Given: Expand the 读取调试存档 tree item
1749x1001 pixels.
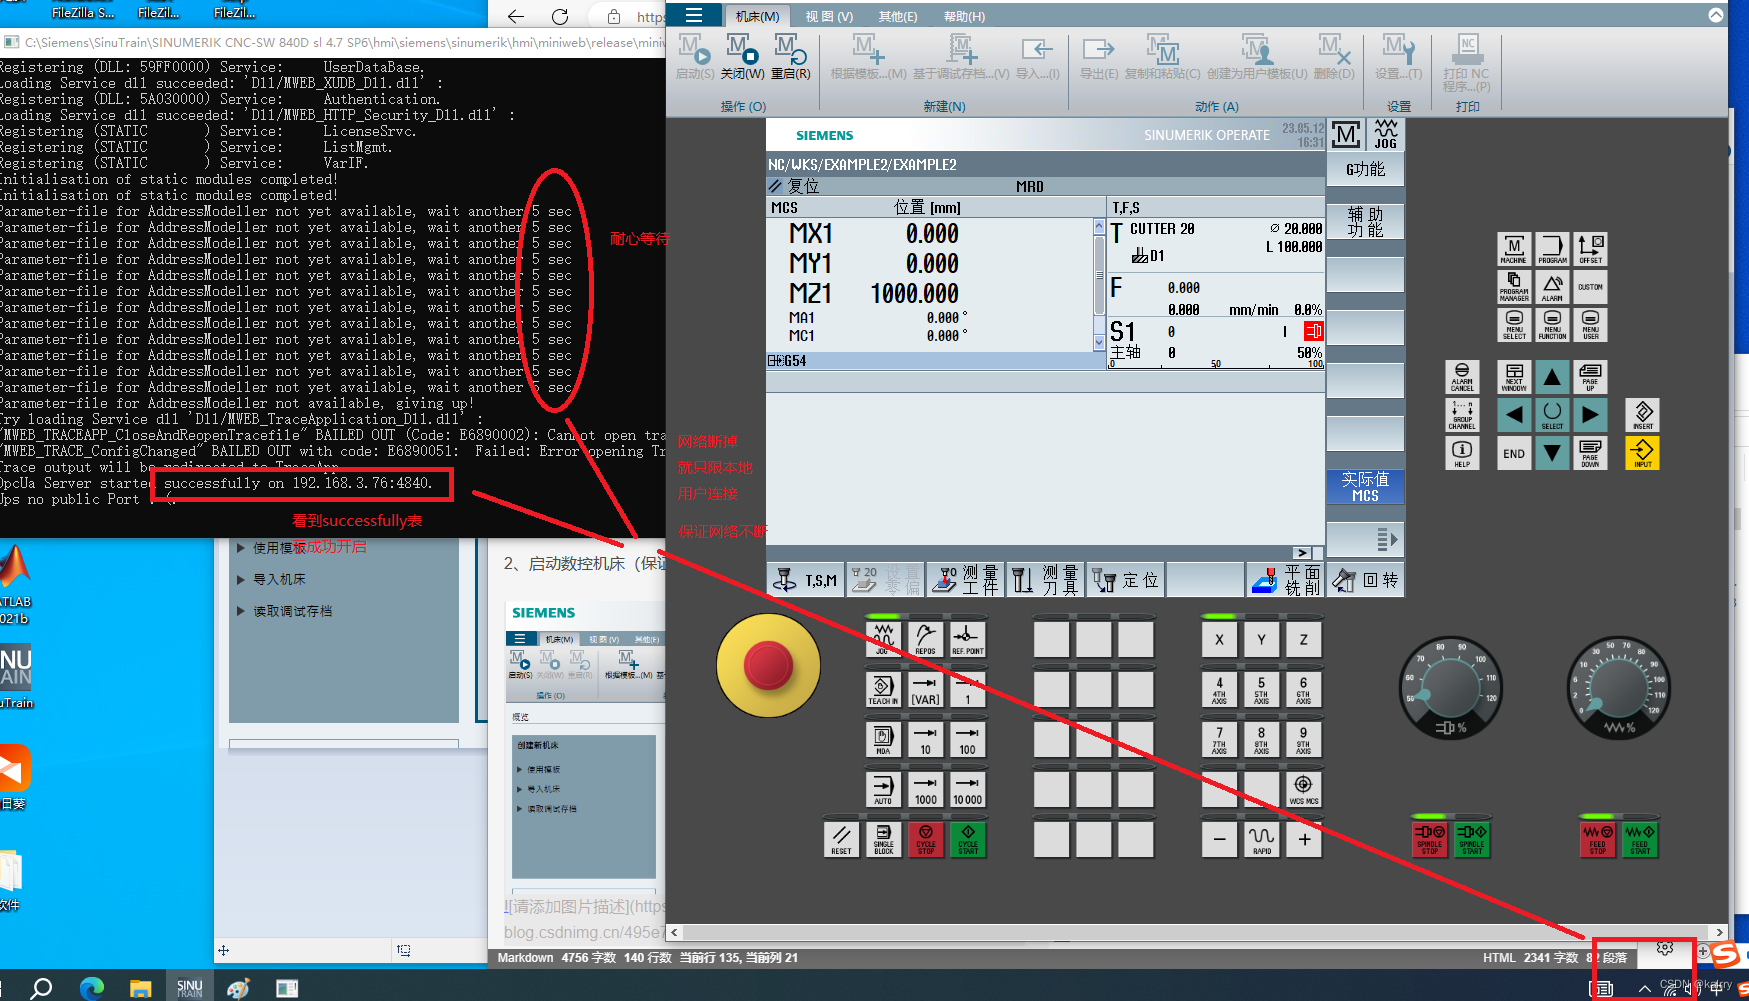Looking at the screenshot, I should pos(241,611).
